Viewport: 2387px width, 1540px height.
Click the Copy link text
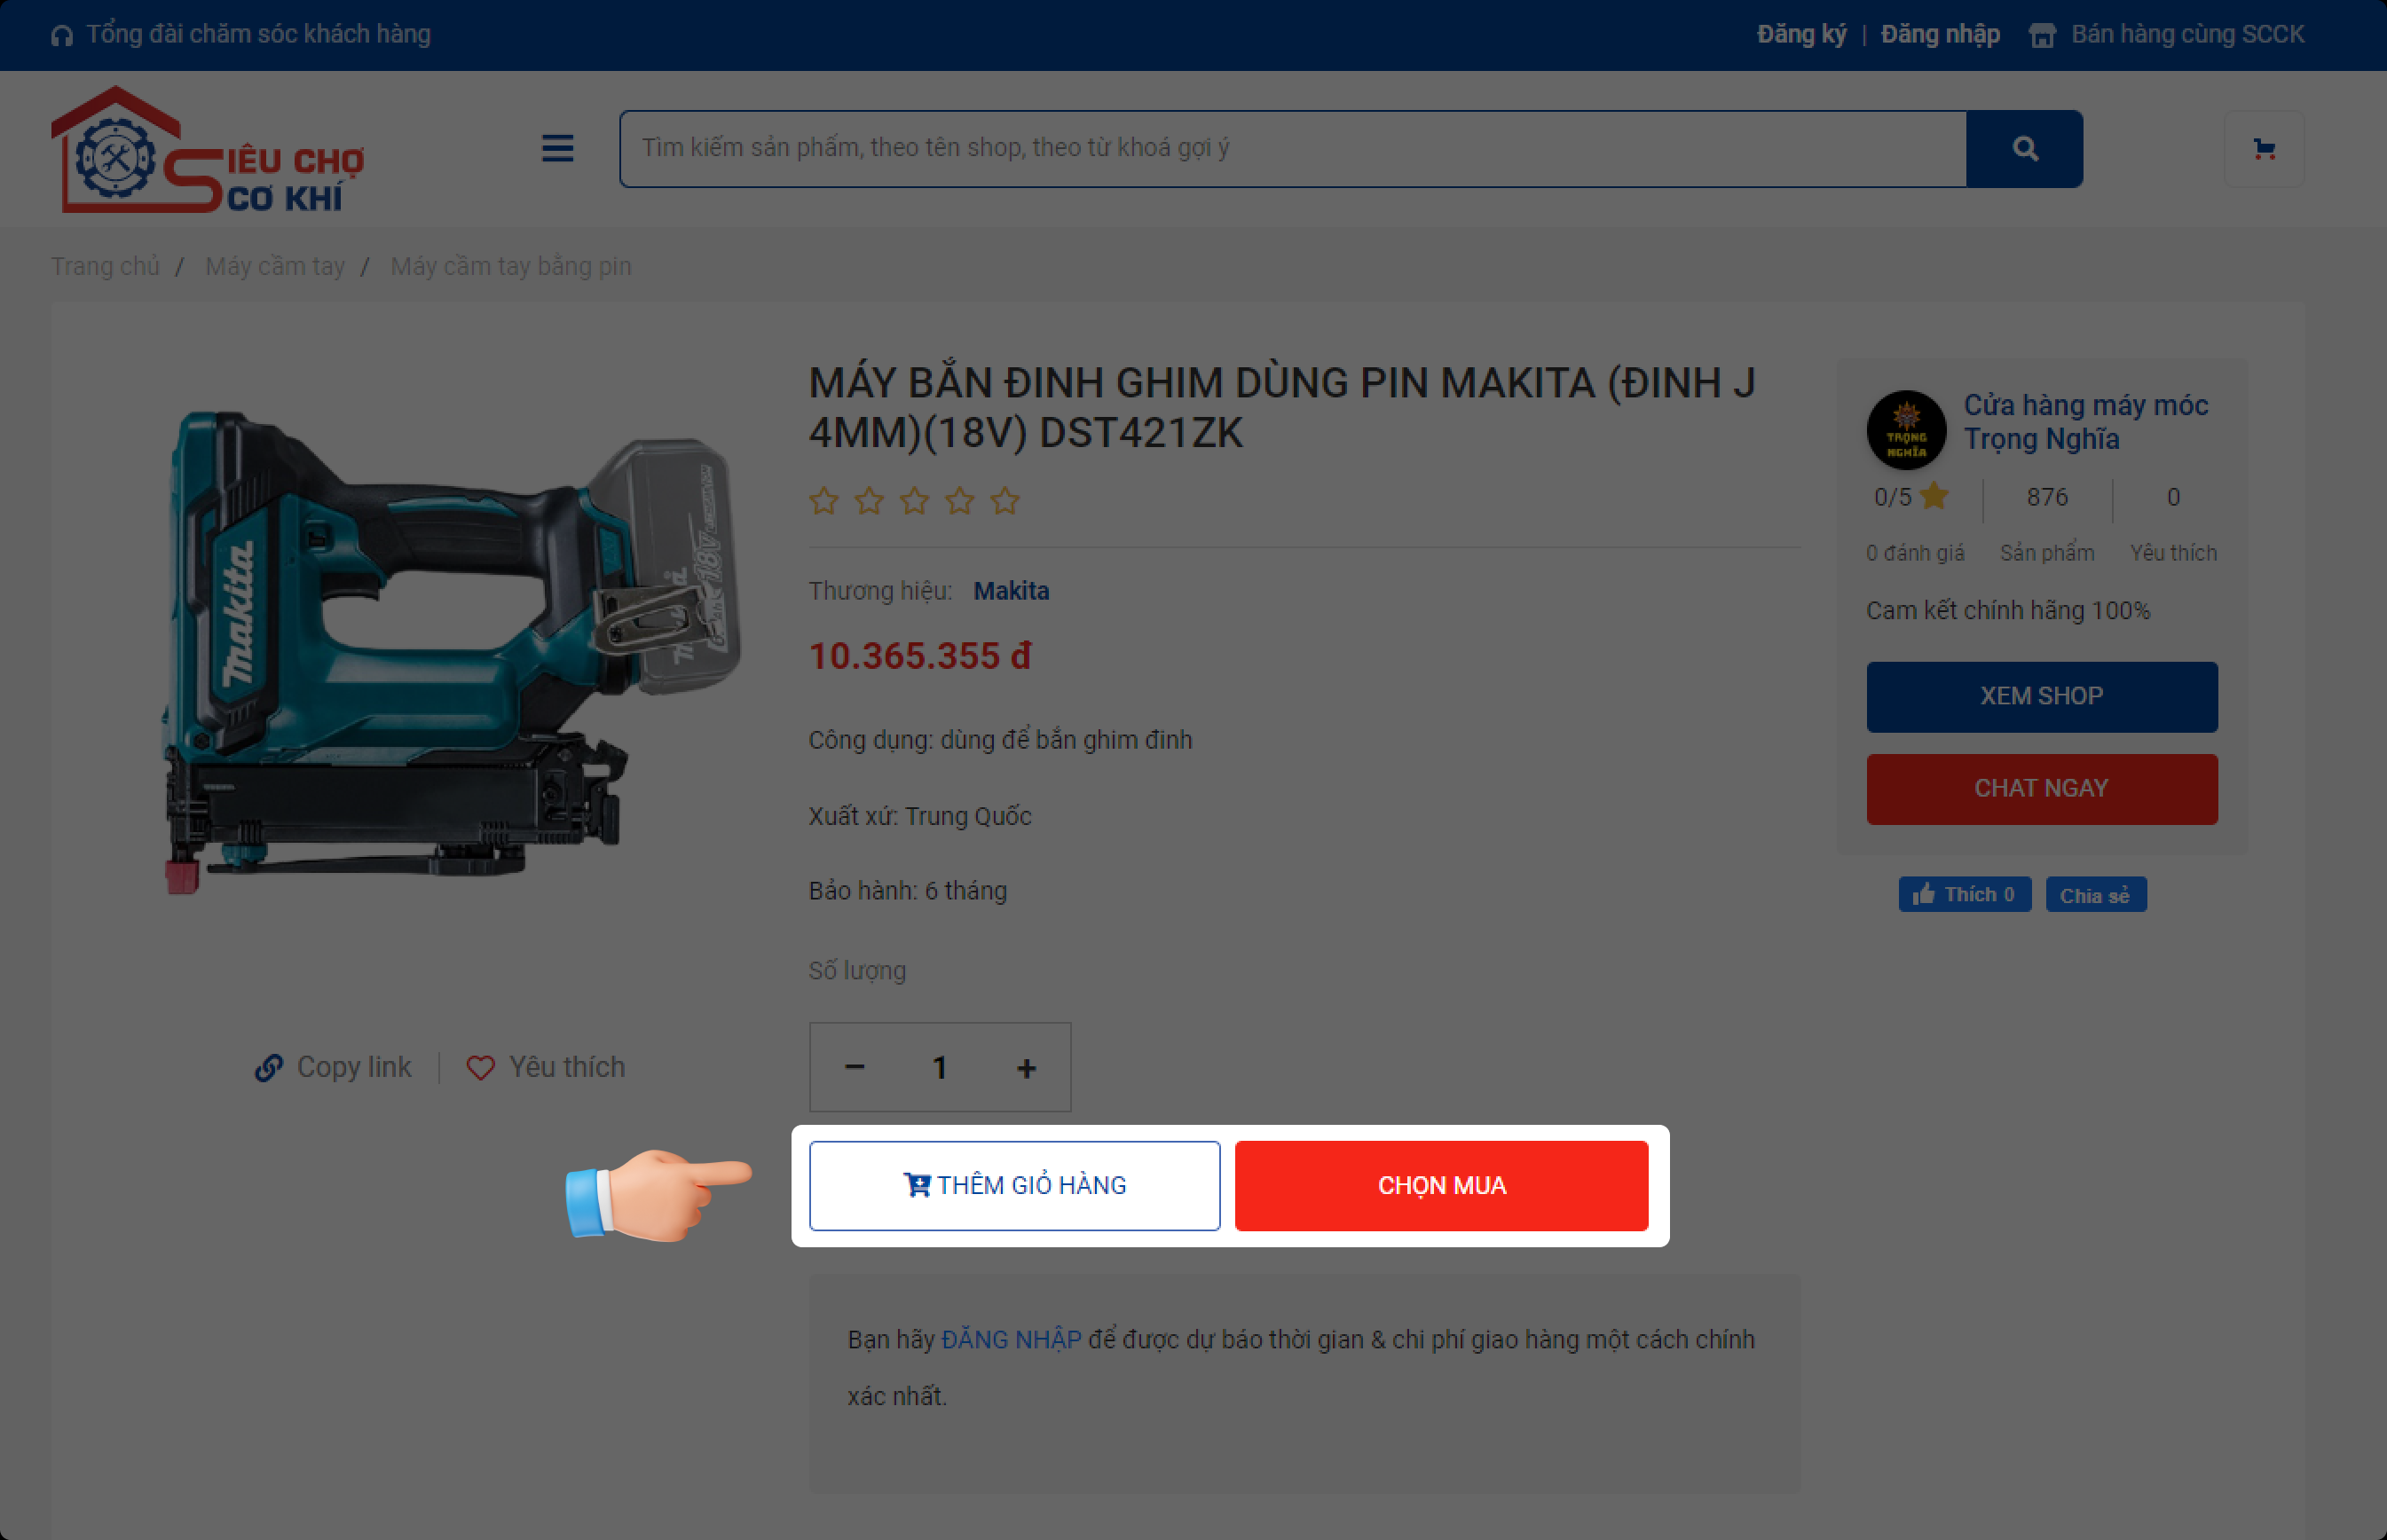pos(354,1067)
